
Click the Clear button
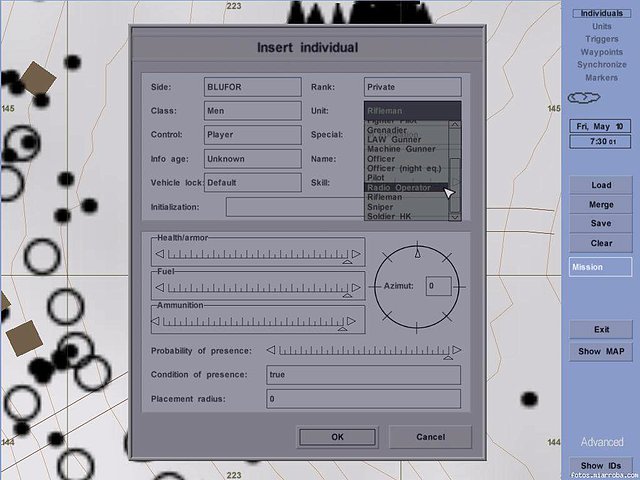pyautogui.click(x=601, y=243)
